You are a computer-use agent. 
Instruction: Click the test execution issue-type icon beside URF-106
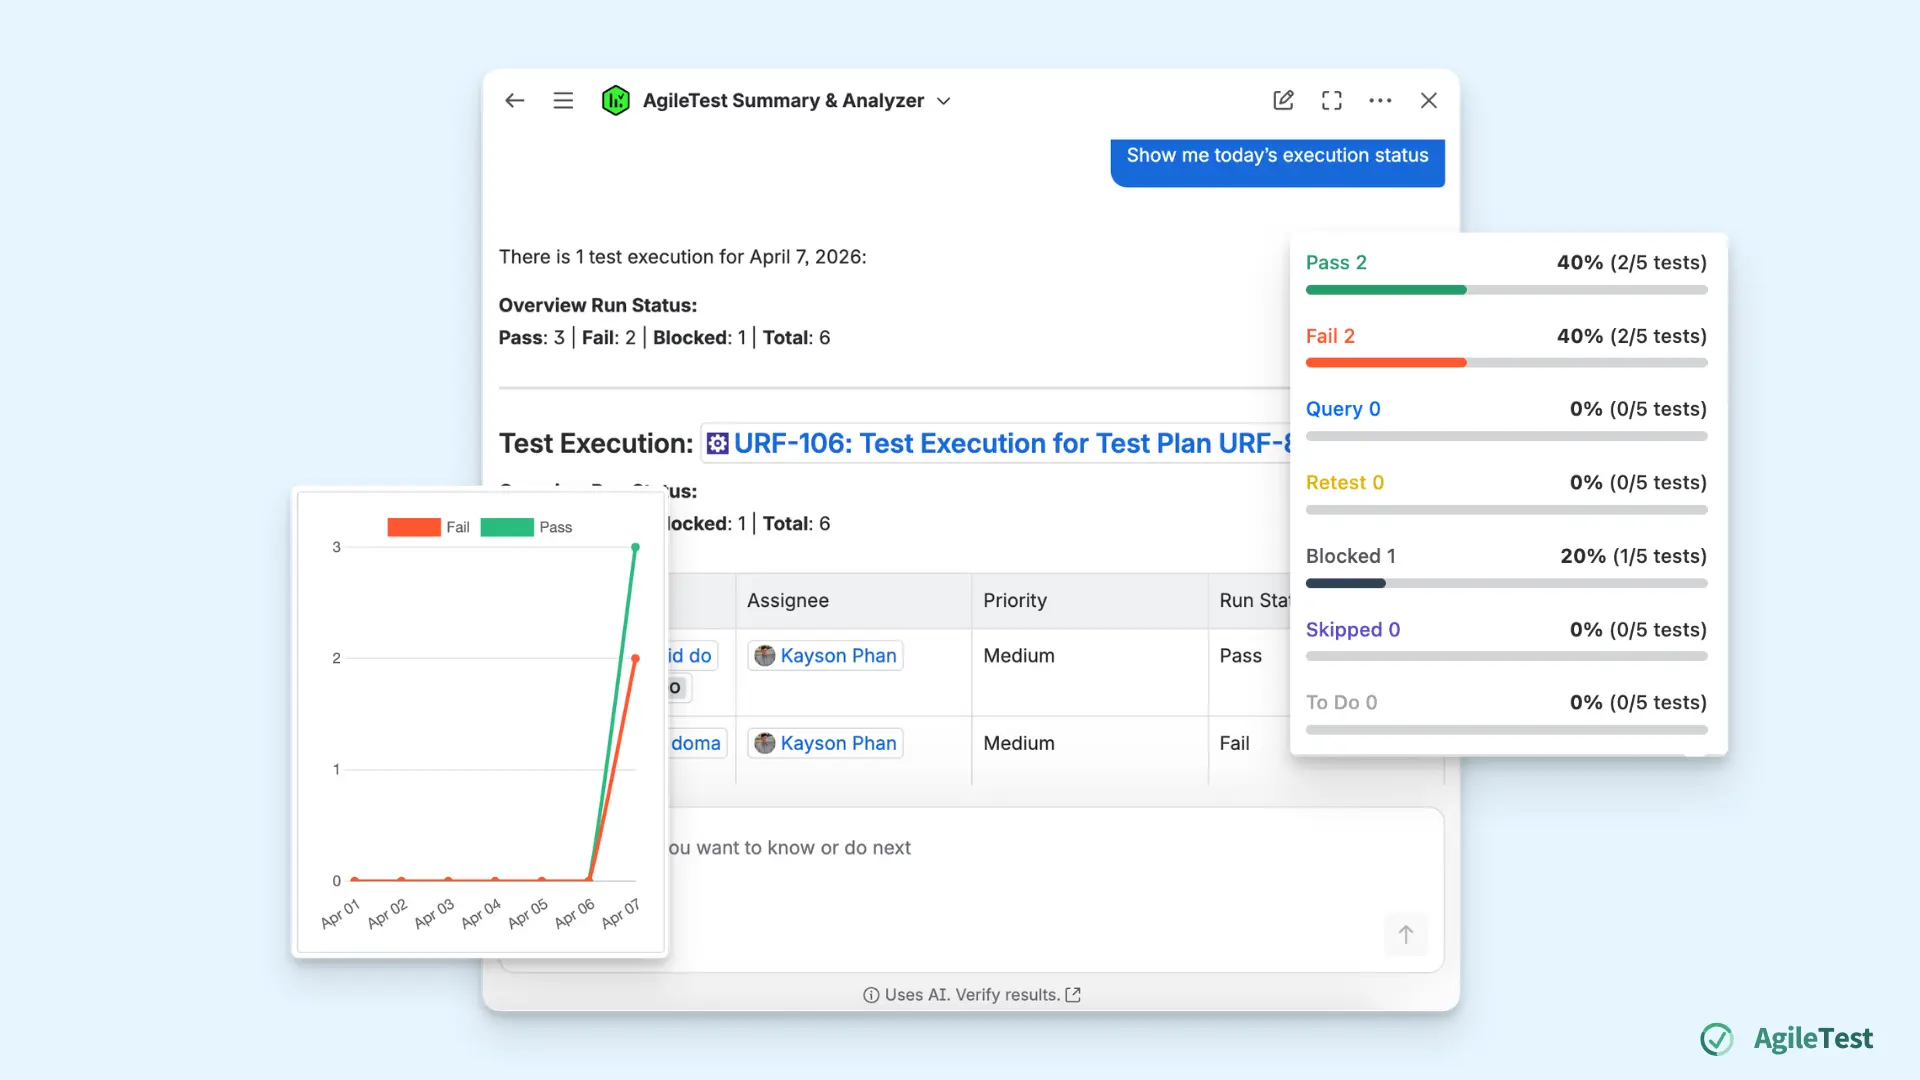pyautogui.click(x=717, y=443)
